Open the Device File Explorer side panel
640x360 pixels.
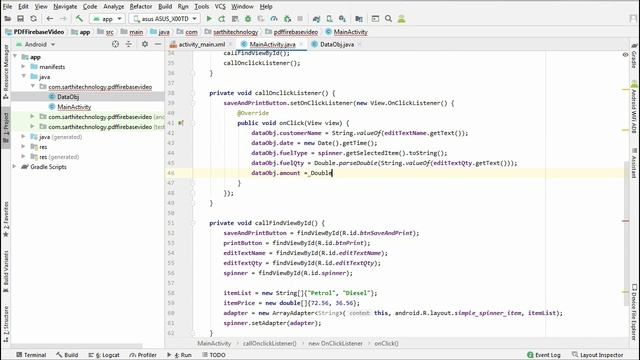click(634, 312)
